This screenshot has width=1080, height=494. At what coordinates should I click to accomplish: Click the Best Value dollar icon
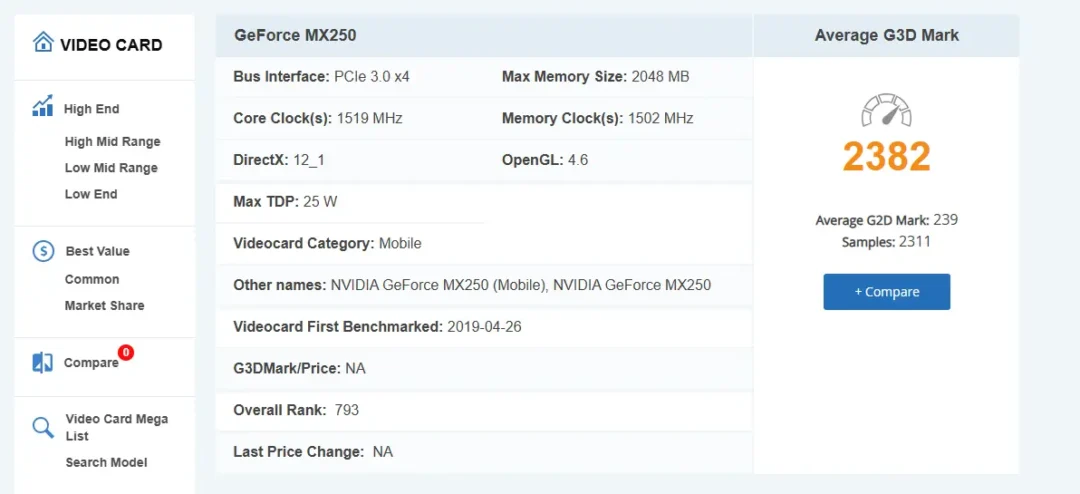[x=43, y=251]
